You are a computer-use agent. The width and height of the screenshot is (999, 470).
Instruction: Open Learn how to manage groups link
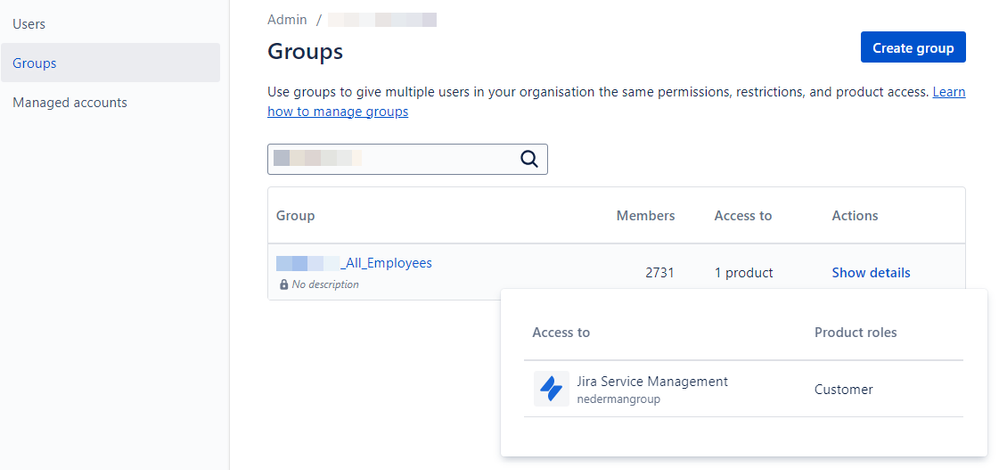338,112
